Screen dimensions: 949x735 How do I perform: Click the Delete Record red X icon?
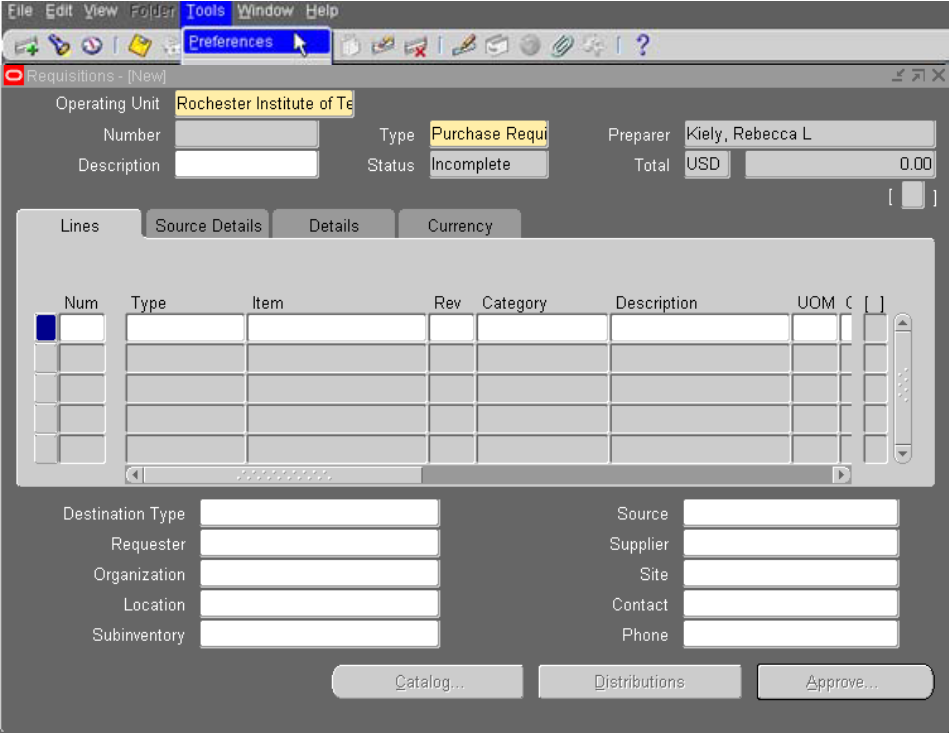pos(416,46)
